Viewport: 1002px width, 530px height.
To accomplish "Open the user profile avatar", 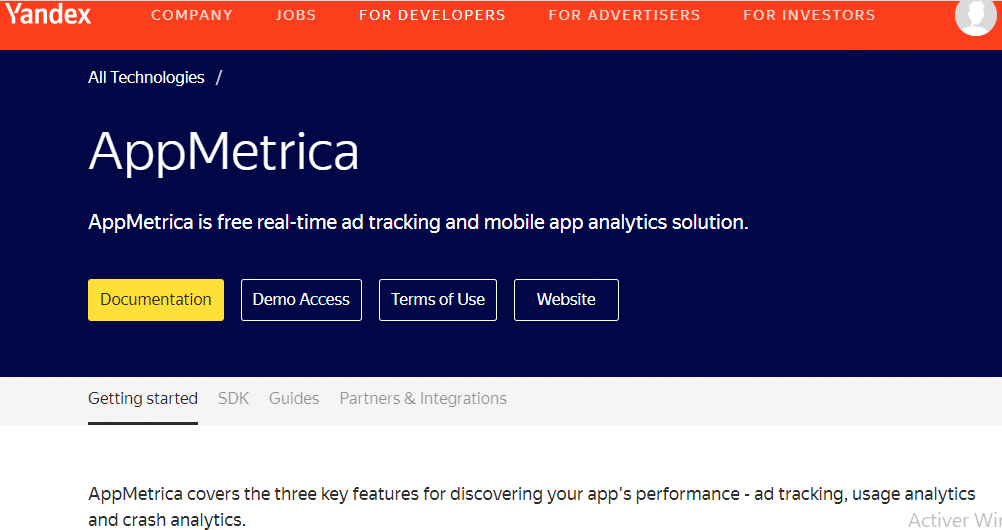I will coord(975,15).
